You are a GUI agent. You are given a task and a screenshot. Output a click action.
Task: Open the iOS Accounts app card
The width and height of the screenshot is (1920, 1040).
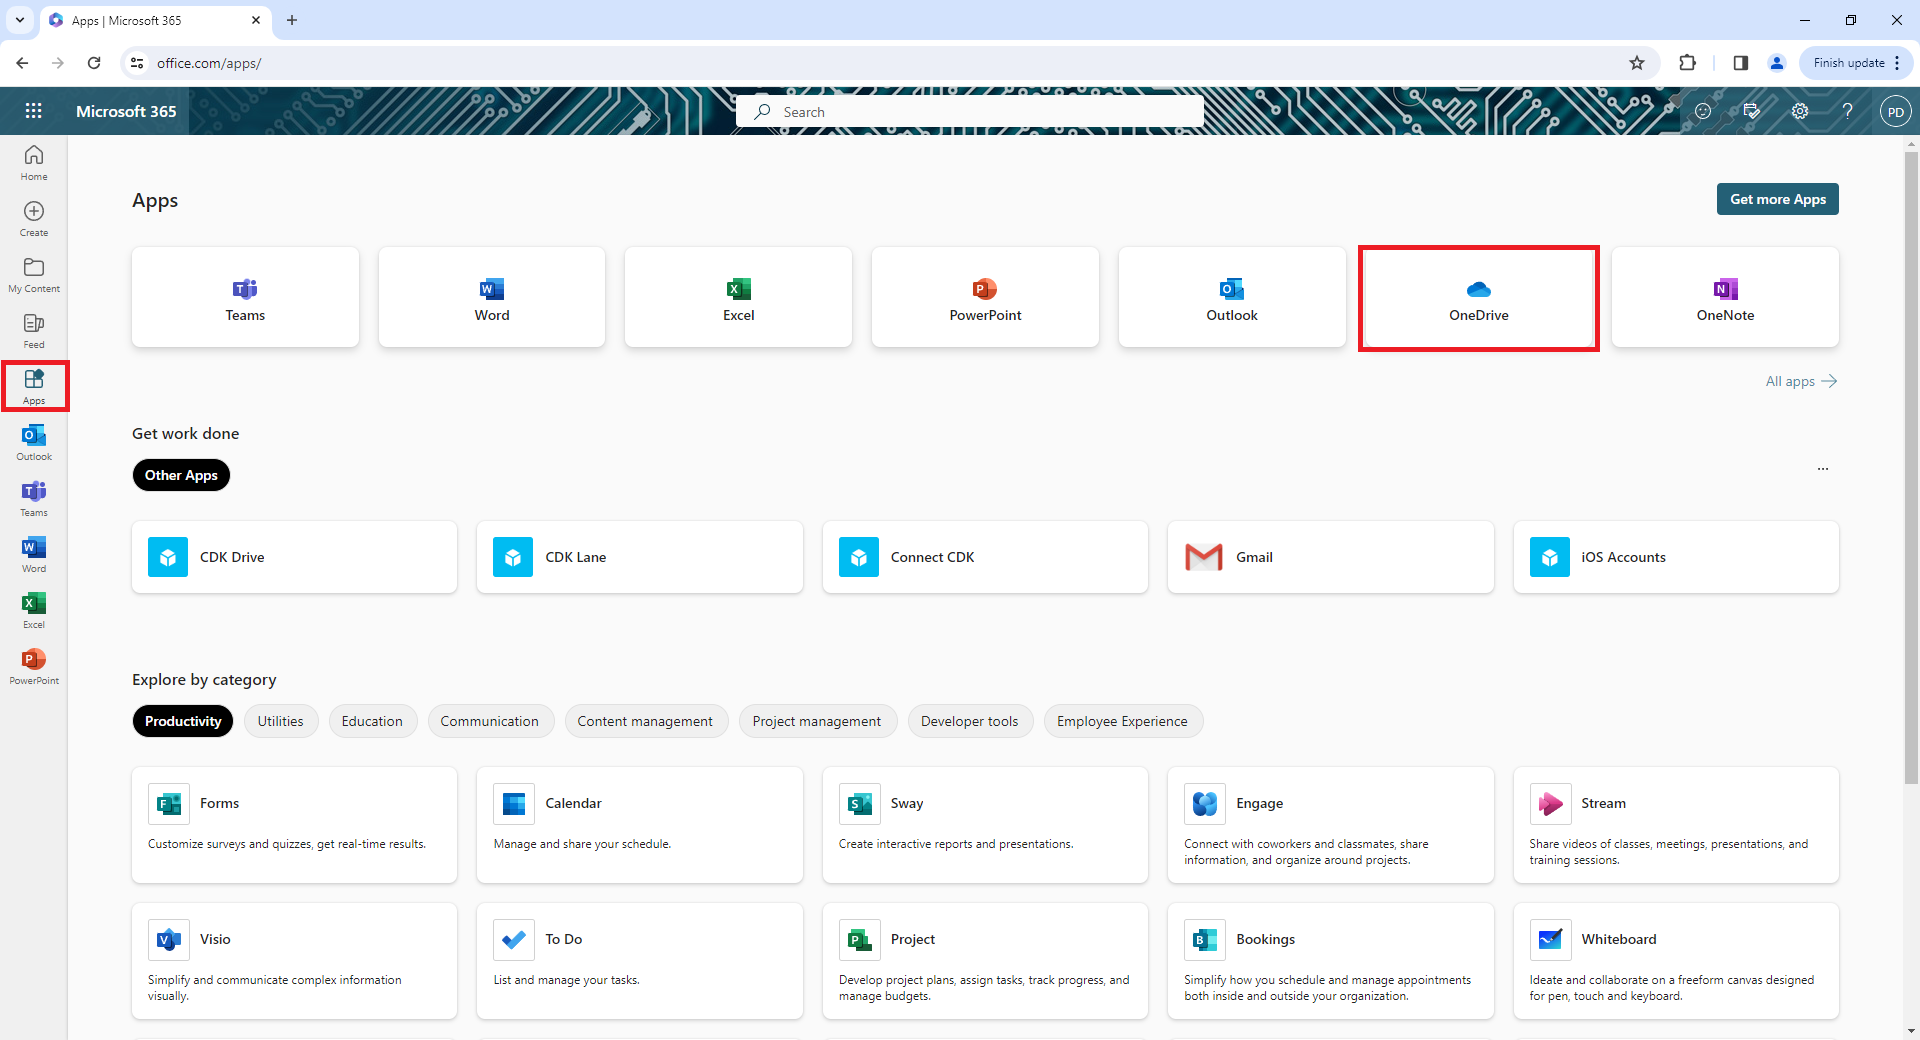coord(1676,557)
